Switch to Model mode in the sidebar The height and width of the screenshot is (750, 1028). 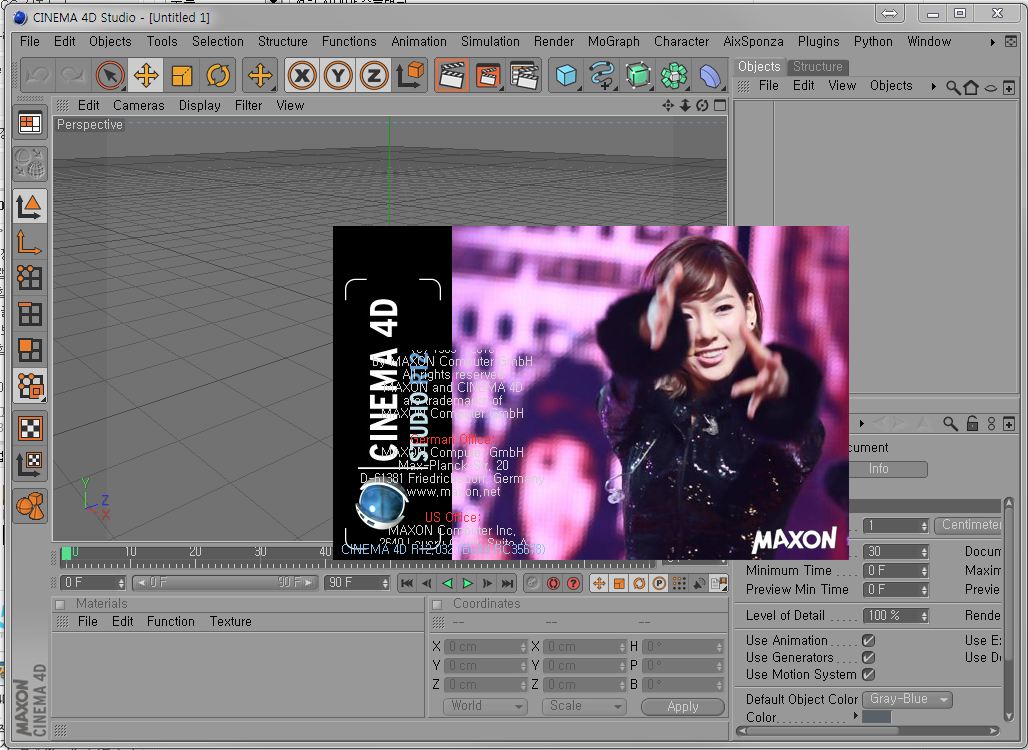point(30,207)
